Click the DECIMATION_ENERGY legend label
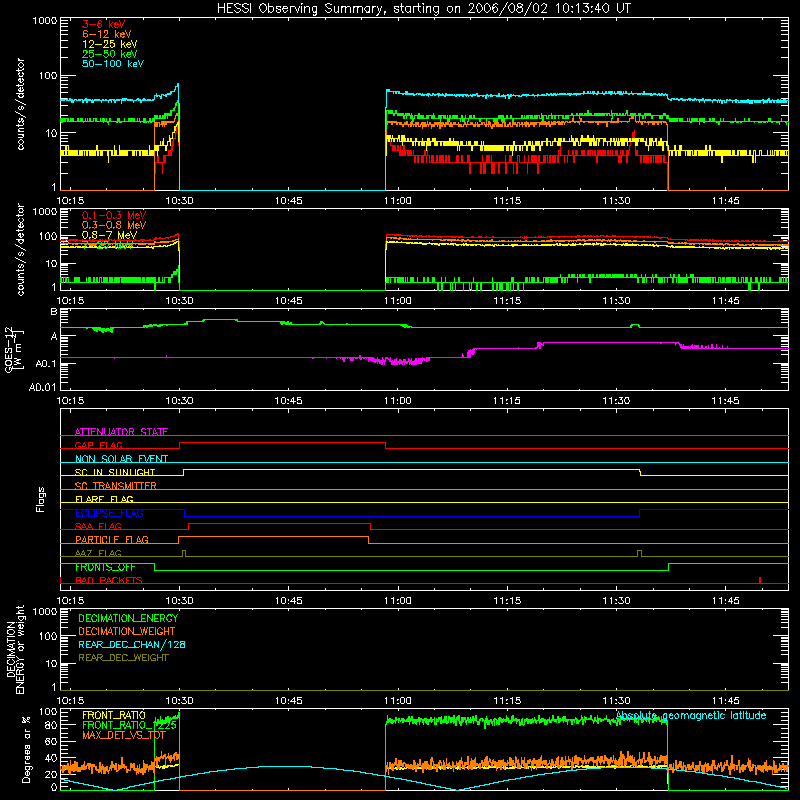Image resolution: width=800 pixels, height=800 pixels. [128, 618]
